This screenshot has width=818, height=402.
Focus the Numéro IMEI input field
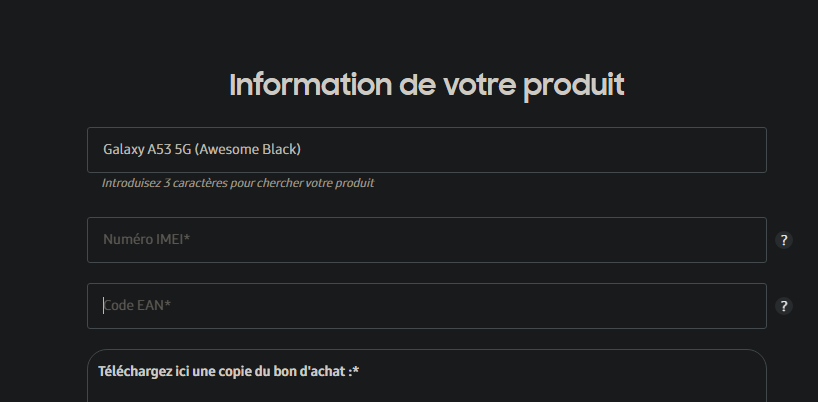click(427, 240)
